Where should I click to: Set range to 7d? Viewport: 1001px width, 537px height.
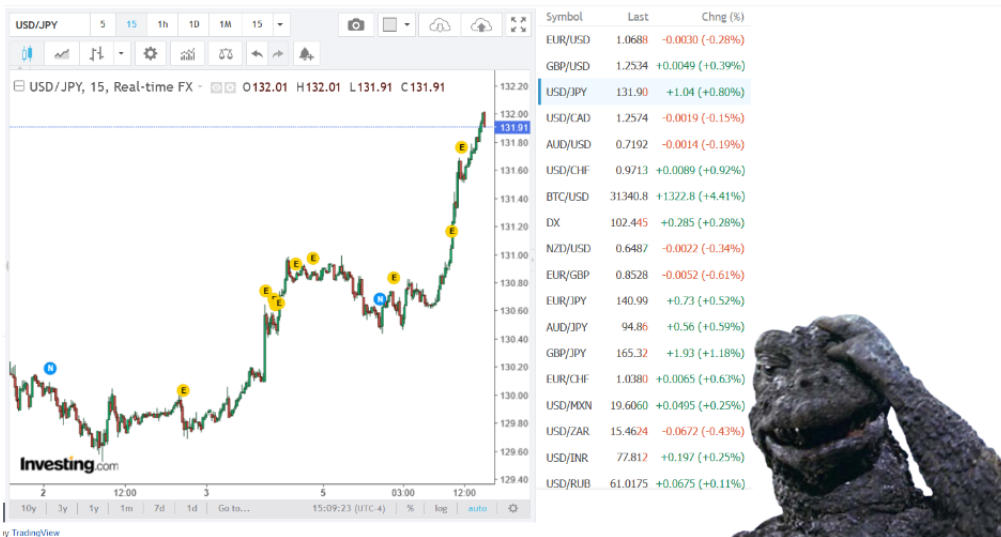click(x=159, y=508)
